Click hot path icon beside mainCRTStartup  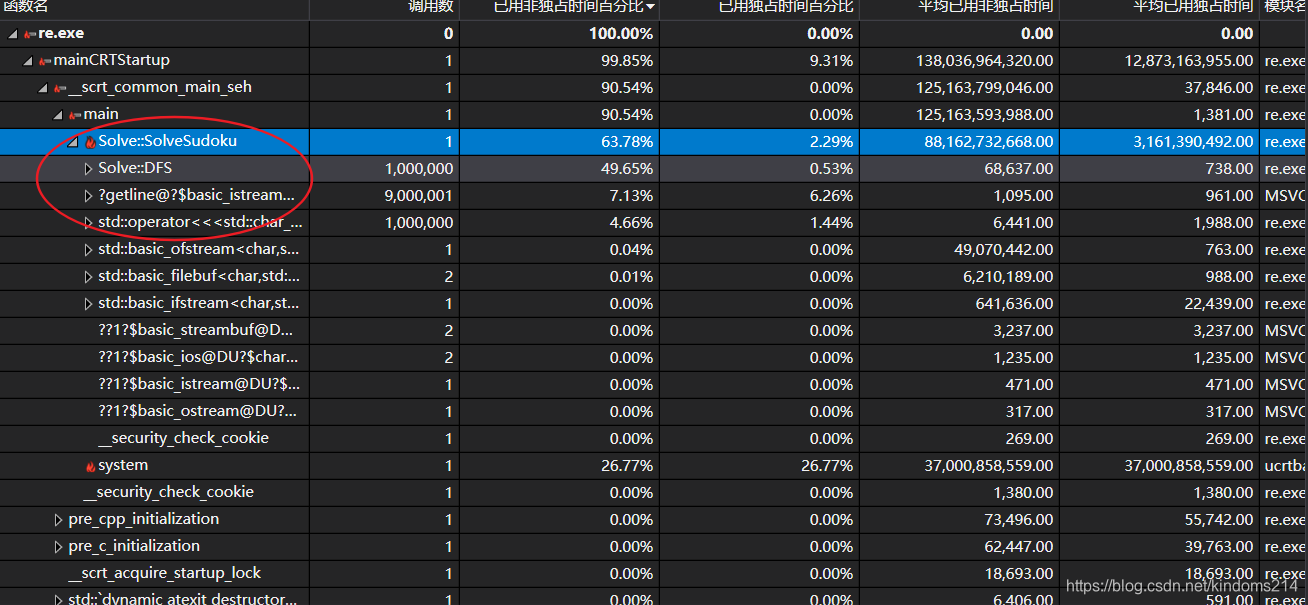pos(45,61)
